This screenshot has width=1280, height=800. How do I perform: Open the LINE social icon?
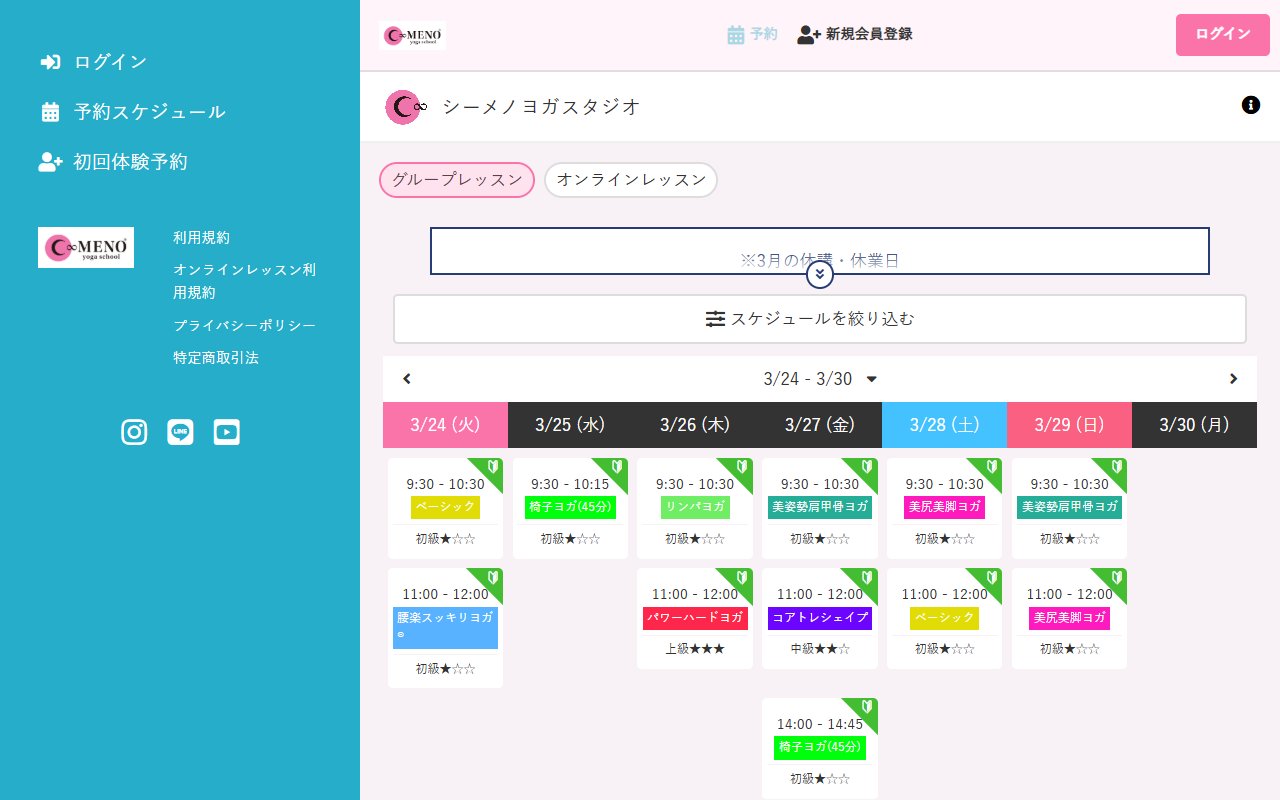click(x=180, y=431)
